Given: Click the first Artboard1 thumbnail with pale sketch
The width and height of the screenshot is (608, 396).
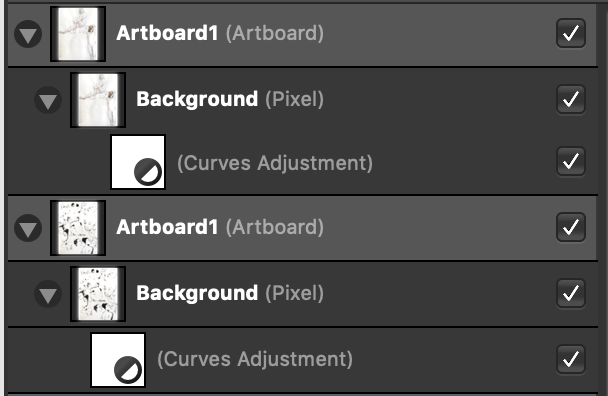Looking at the screenshot, I should [78, 34].
